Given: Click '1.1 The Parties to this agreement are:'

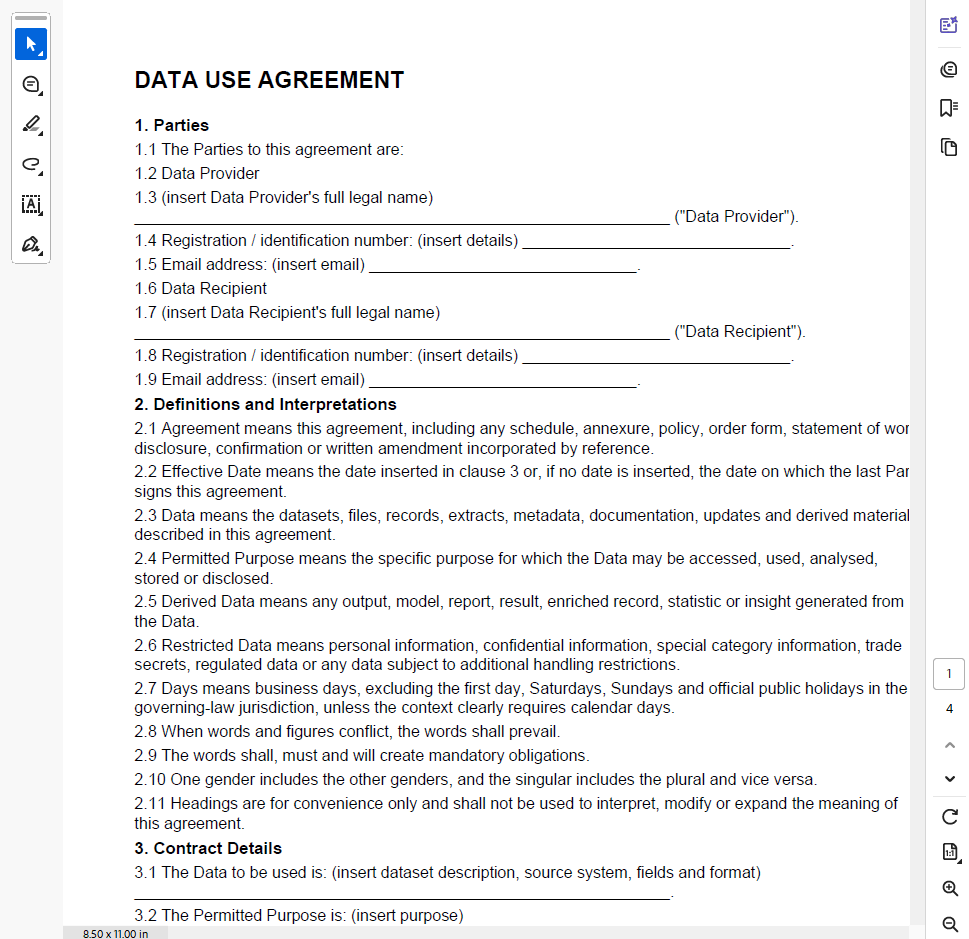Looking at the screenshot, I should tap(269, 149).
